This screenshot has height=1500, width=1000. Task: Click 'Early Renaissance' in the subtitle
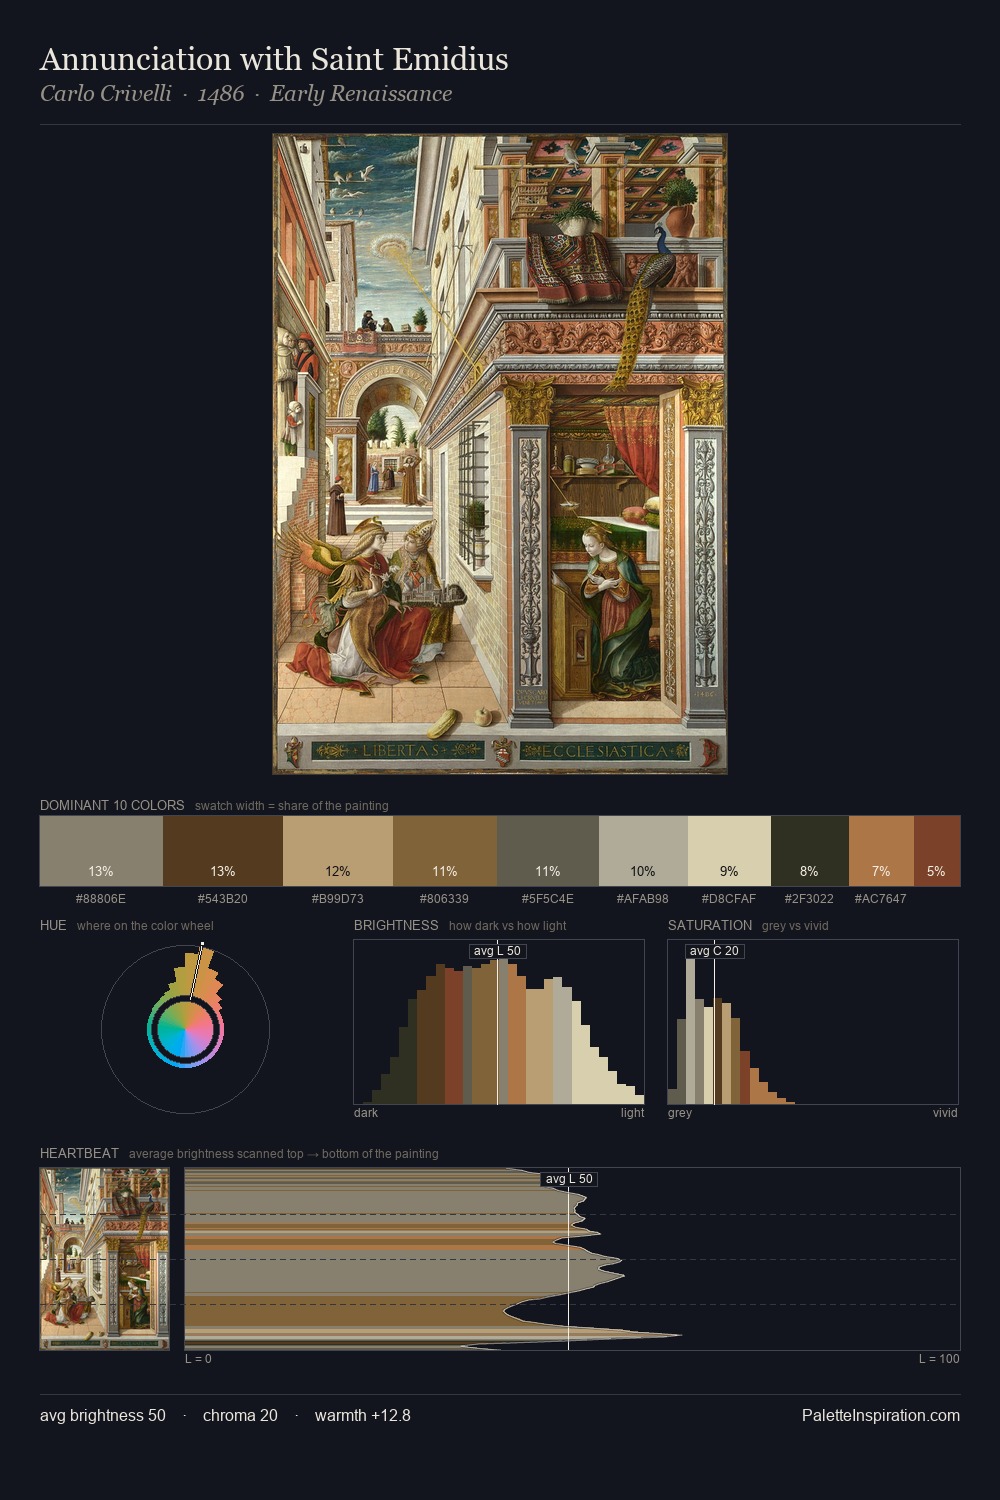coord(361,94)
